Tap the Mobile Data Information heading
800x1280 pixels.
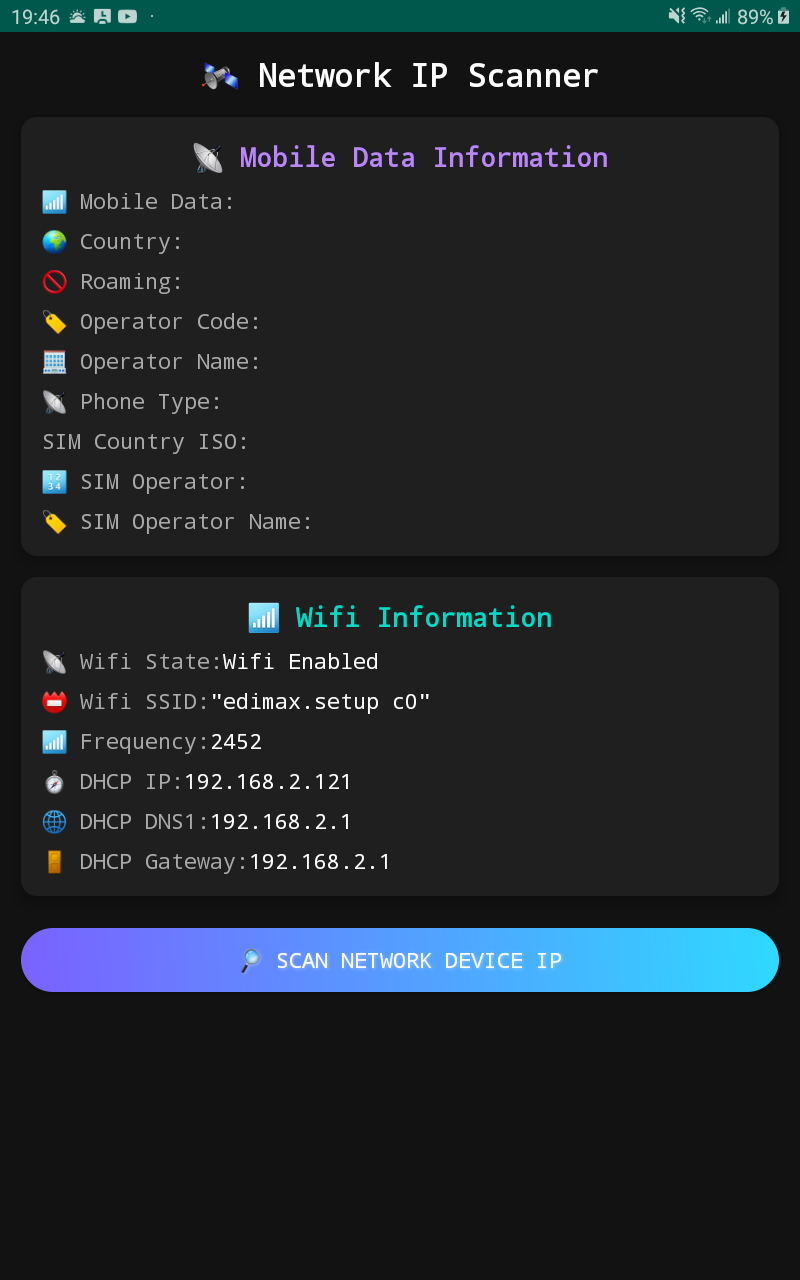(424, 158)
